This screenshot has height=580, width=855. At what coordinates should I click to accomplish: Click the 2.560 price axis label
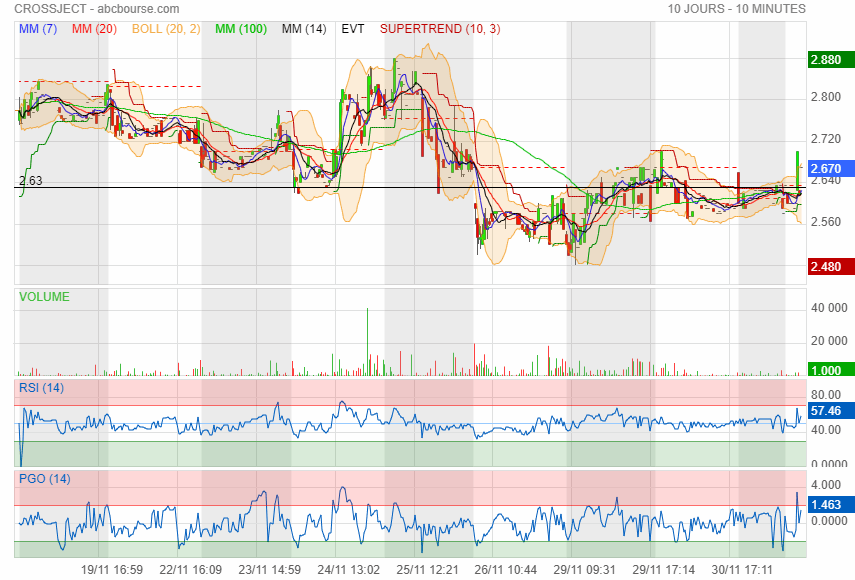tap(826, 222)
